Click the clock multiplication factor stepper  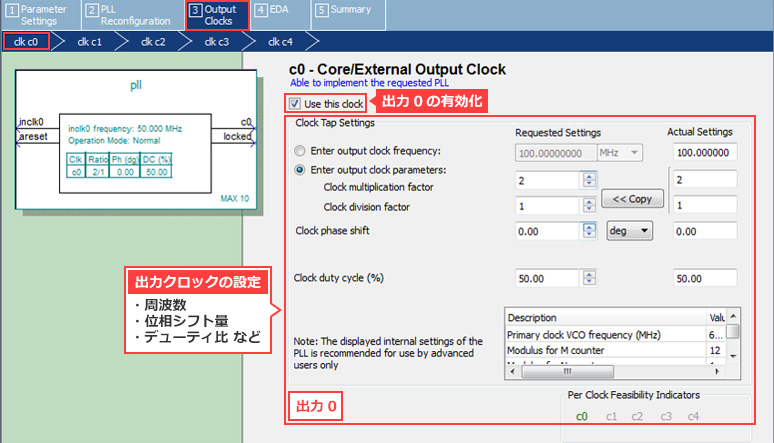coord(589,180)
